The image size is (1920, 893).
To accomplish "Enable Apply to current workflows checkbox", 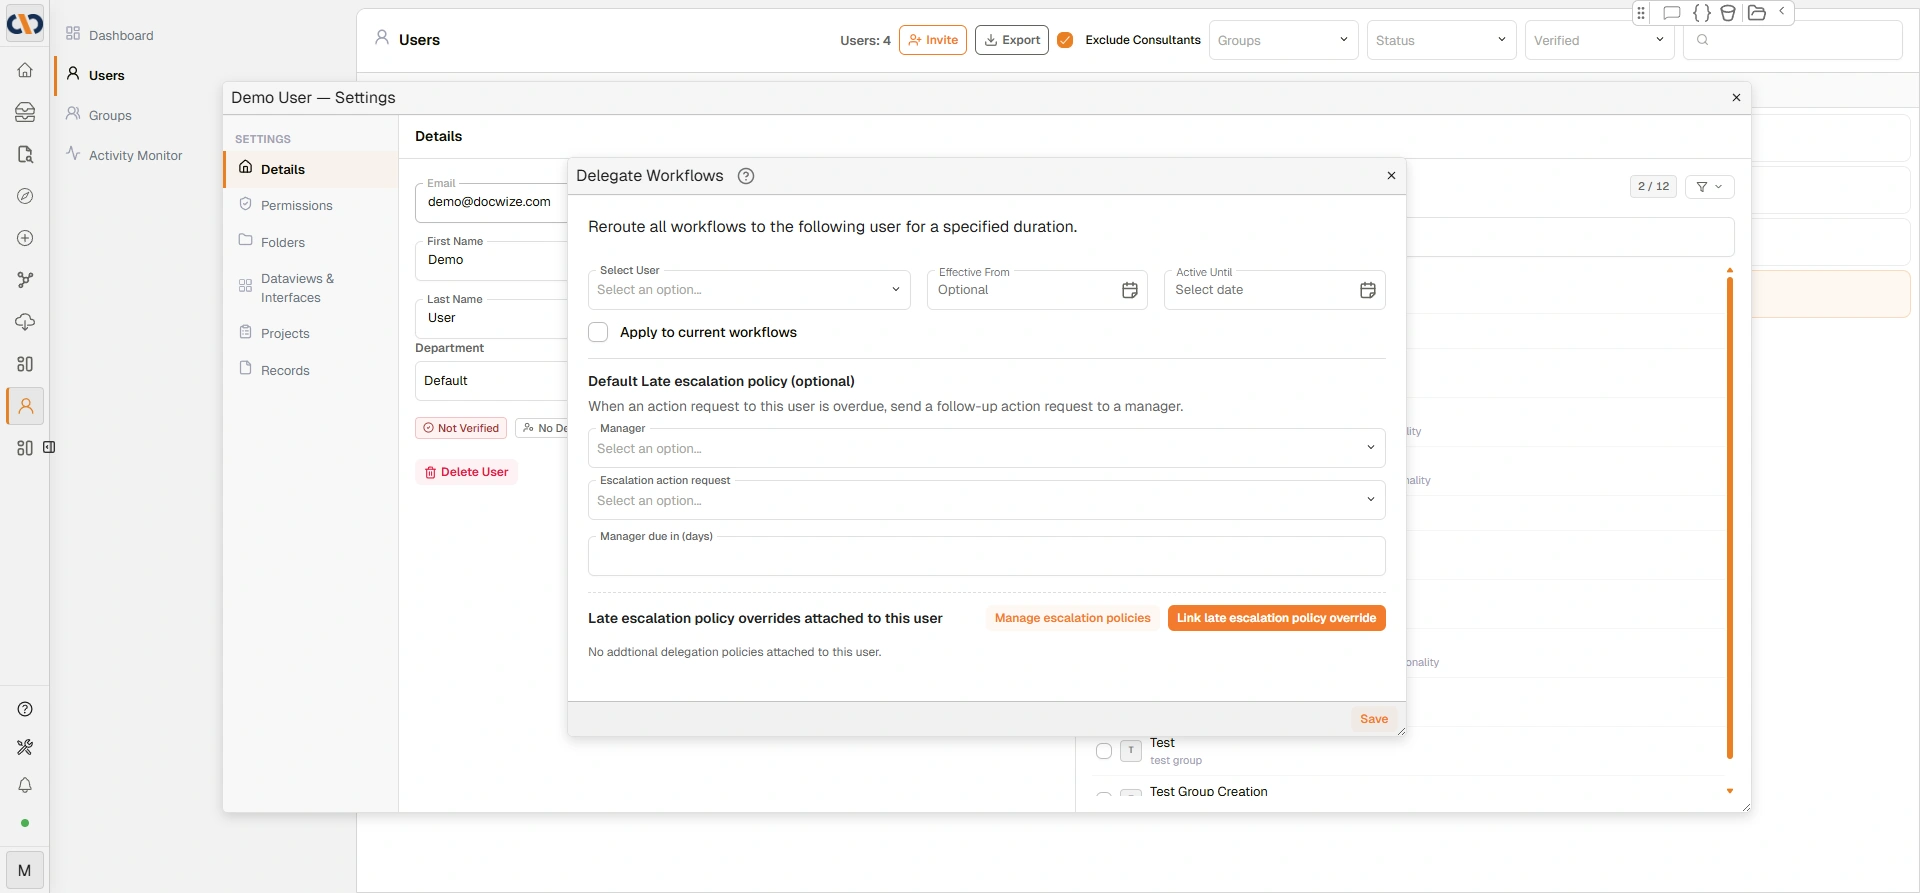I will tap(598, 332).
